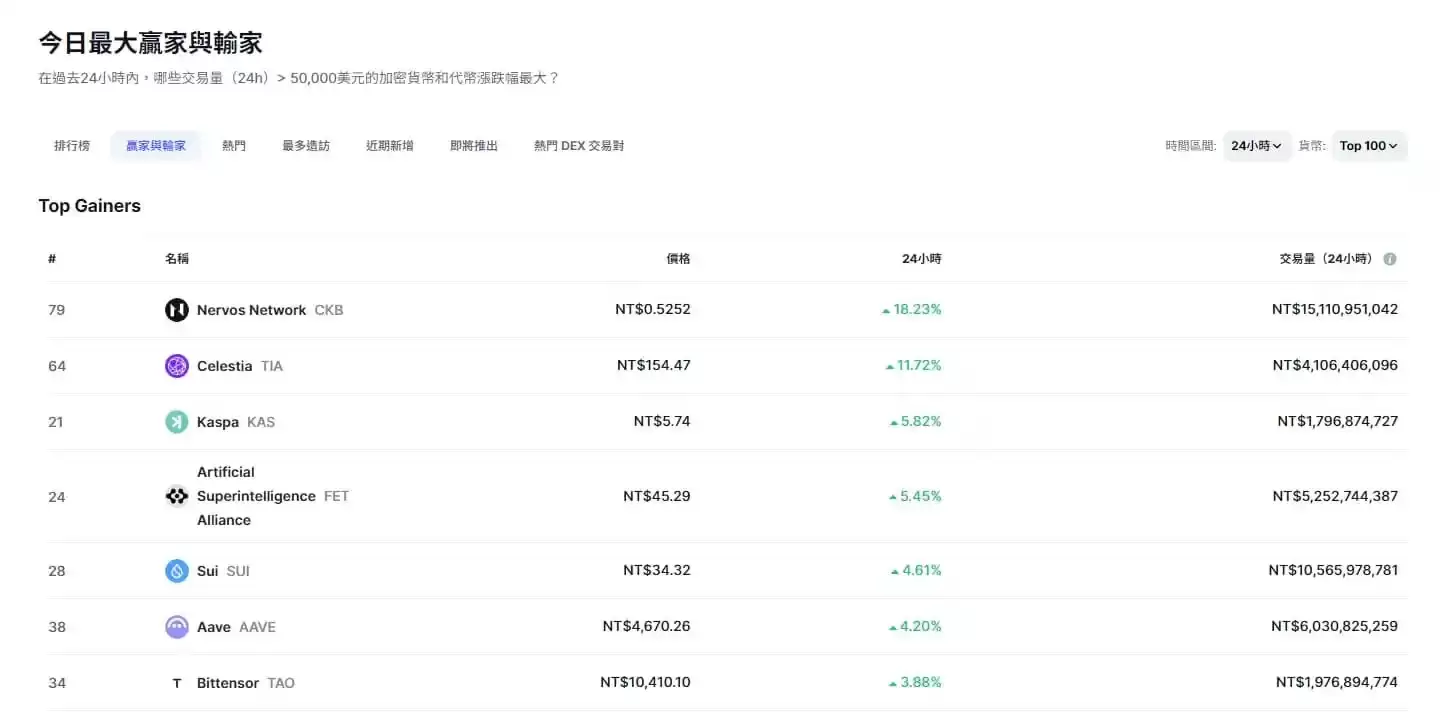
Task: Select the Celestia TIA coin icon
Action: click(x=176, y=365)
